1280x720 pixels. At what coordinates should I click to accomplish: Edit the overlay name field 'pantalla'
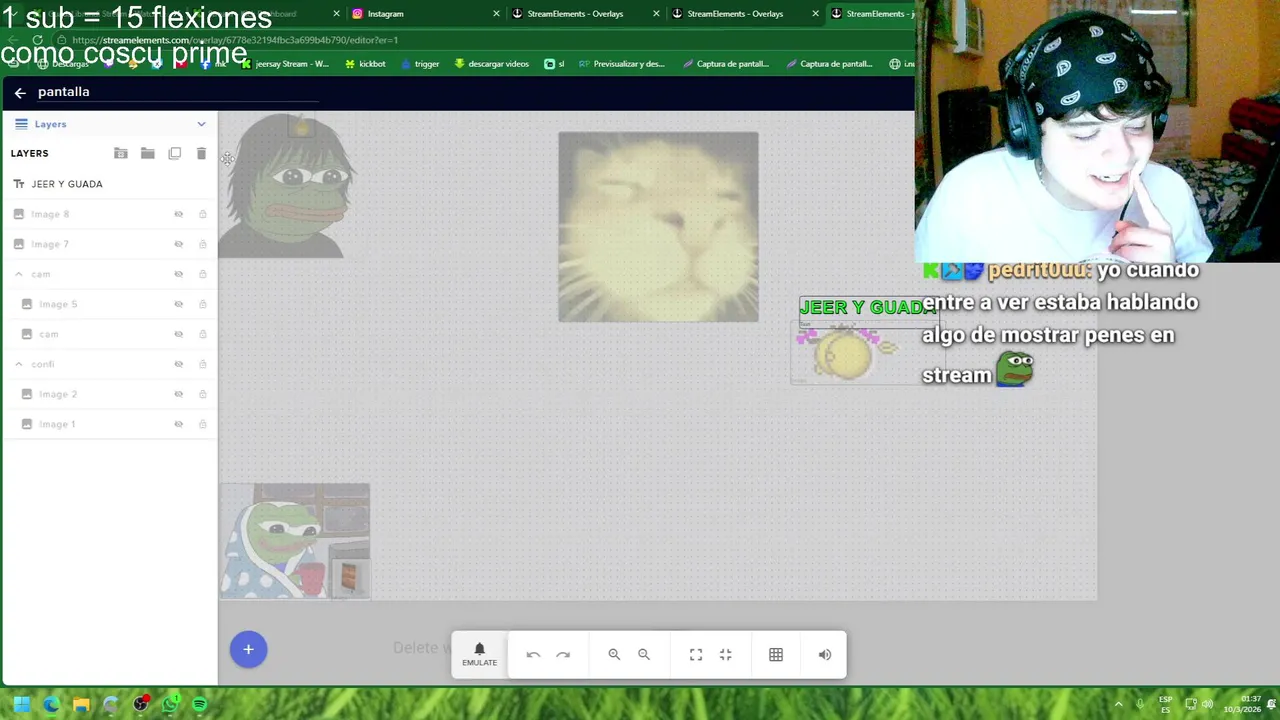178,92
